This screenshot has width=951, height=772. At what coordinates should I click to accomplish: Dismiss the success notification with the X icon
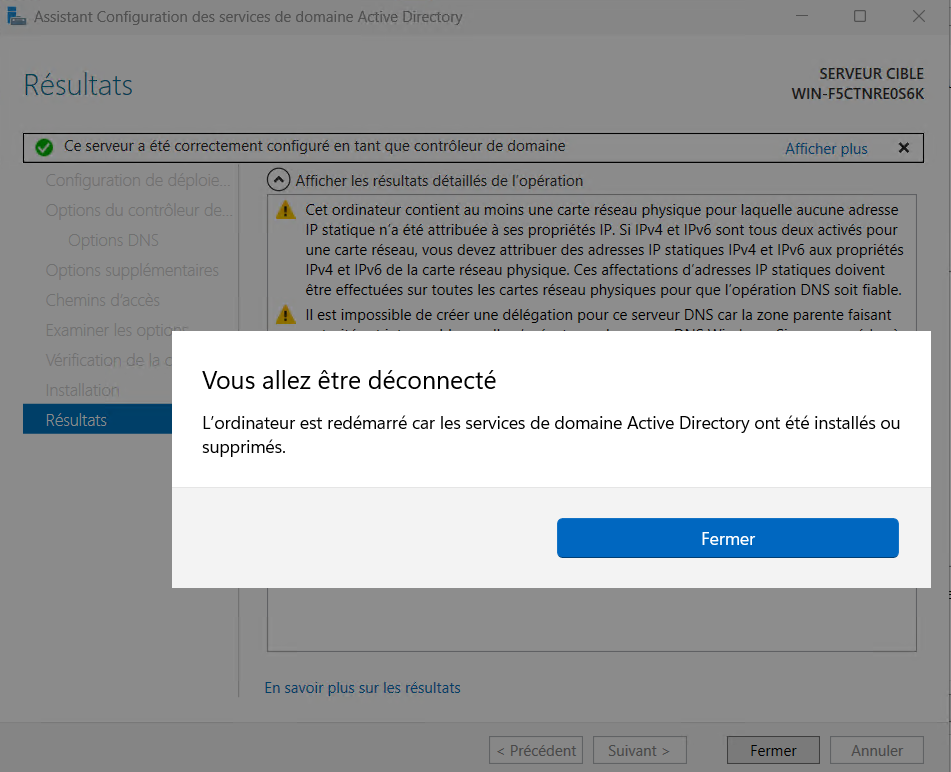pos(904,147)
